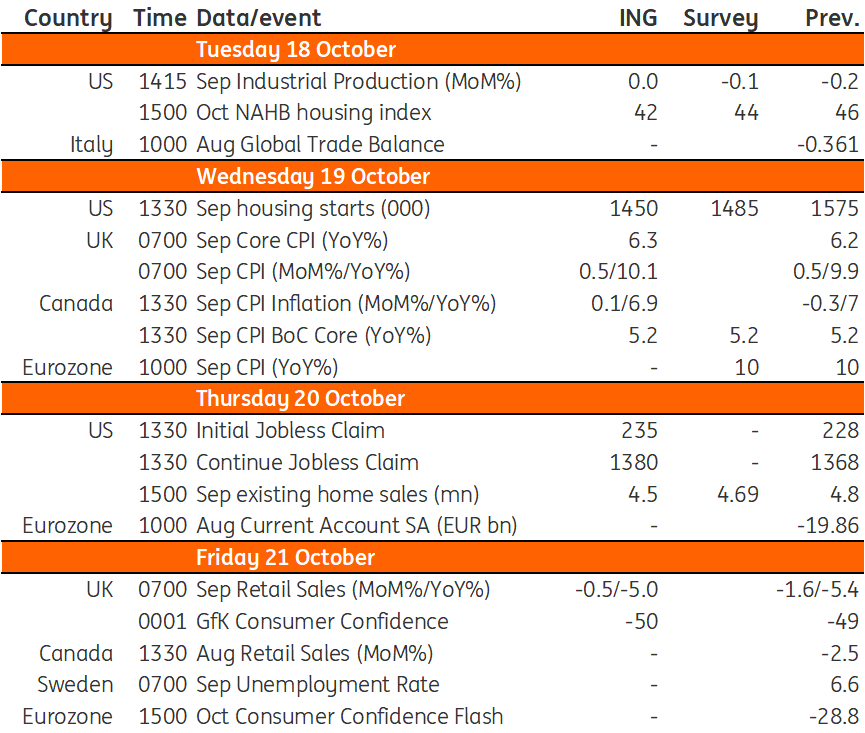Select Sep Unemployment Rate for Sweden
The width and height of the screenshot is (865, 733).
point(318,685)
